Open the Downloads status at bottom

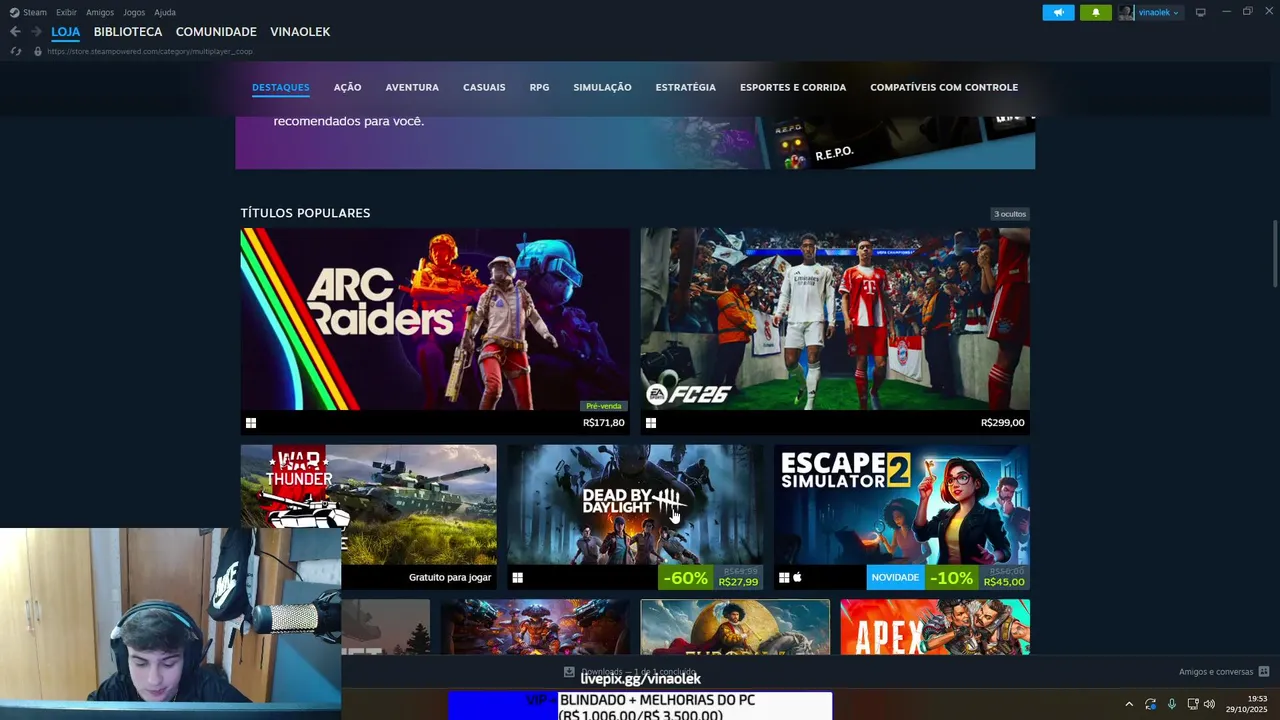tap(630, 672)
